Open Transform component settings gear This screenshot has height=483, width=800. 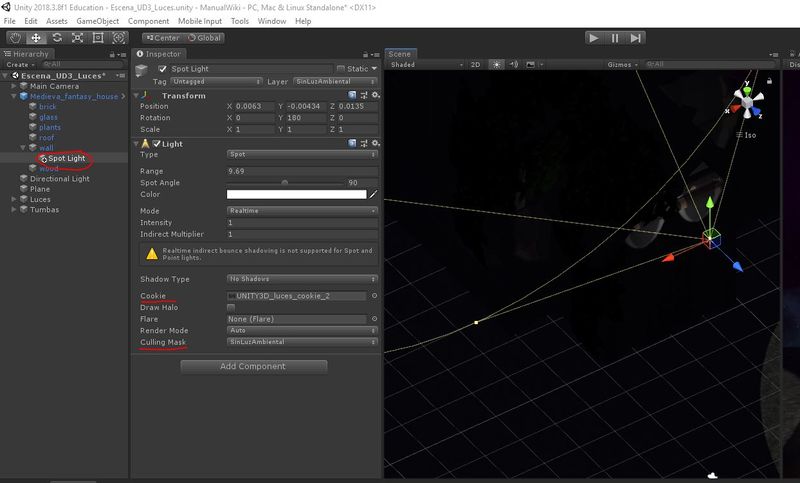[x=376, y=95]
